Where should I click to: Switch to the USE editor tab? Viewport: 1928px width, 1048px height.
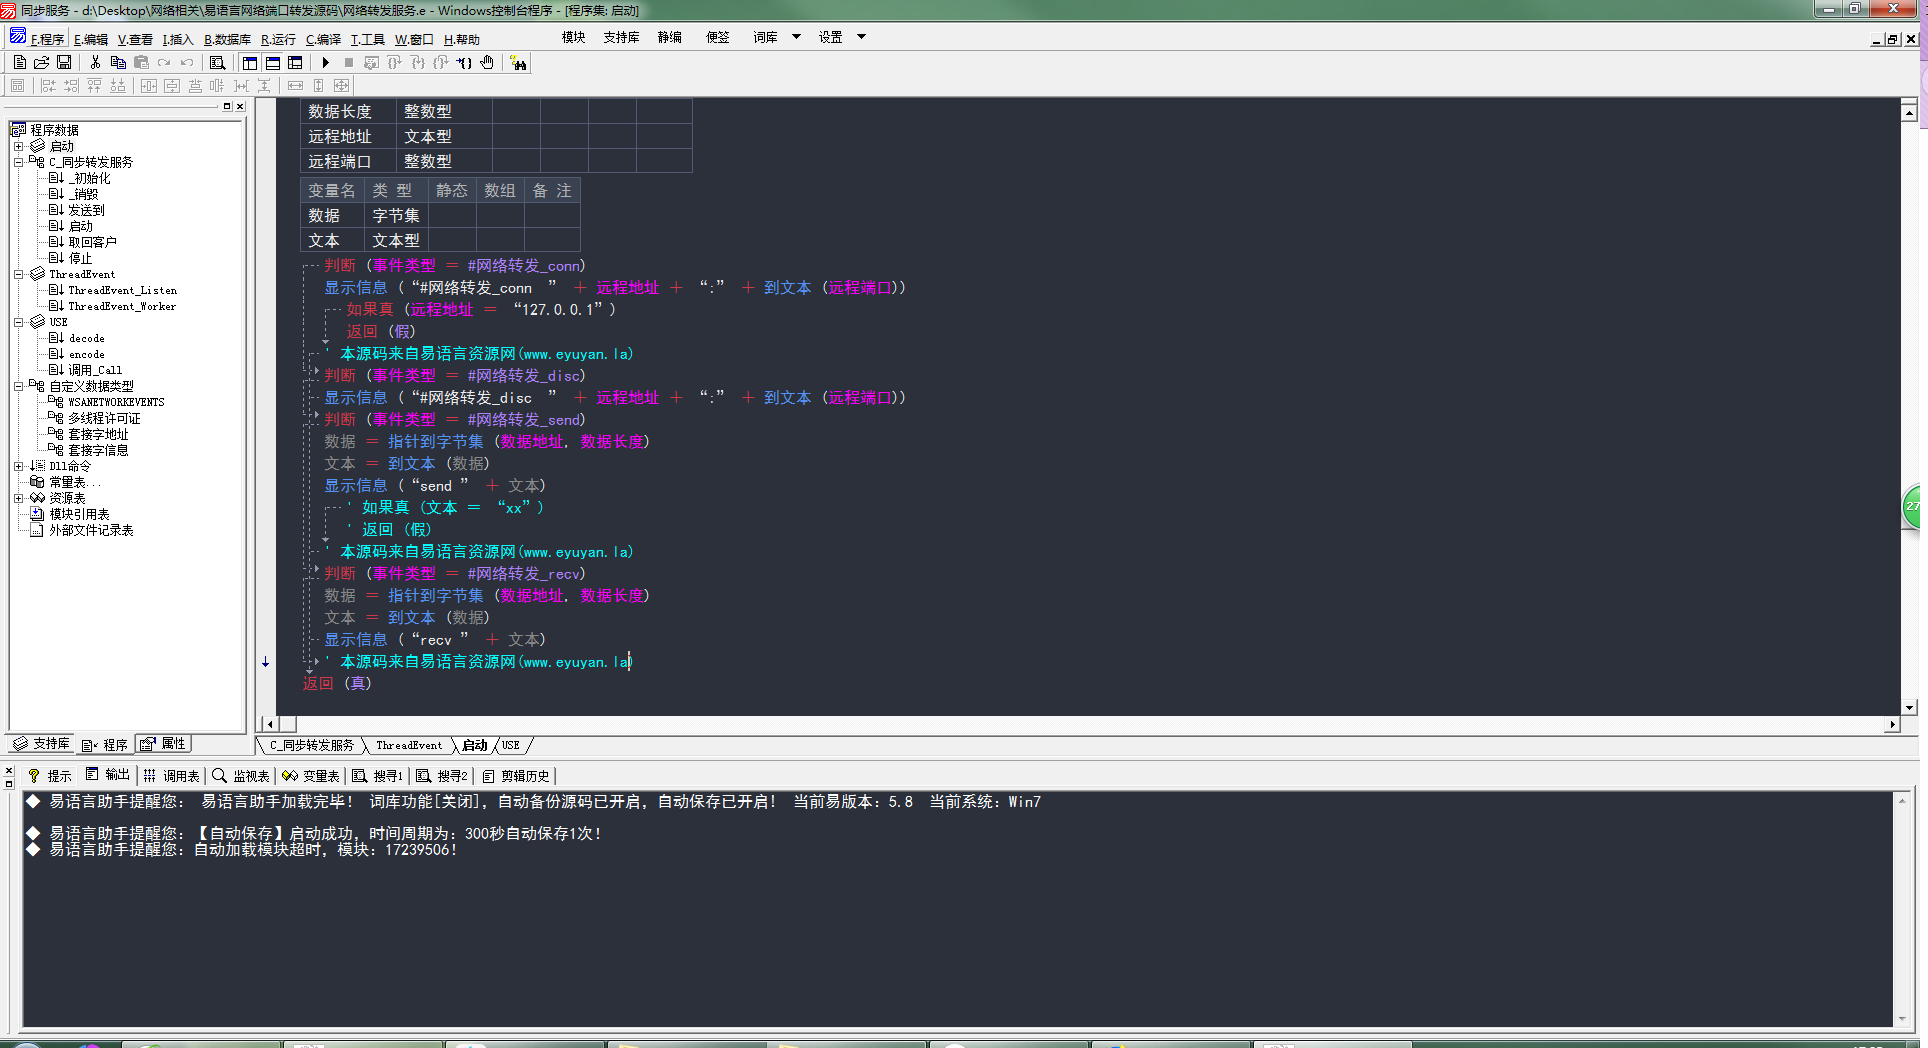511,746
